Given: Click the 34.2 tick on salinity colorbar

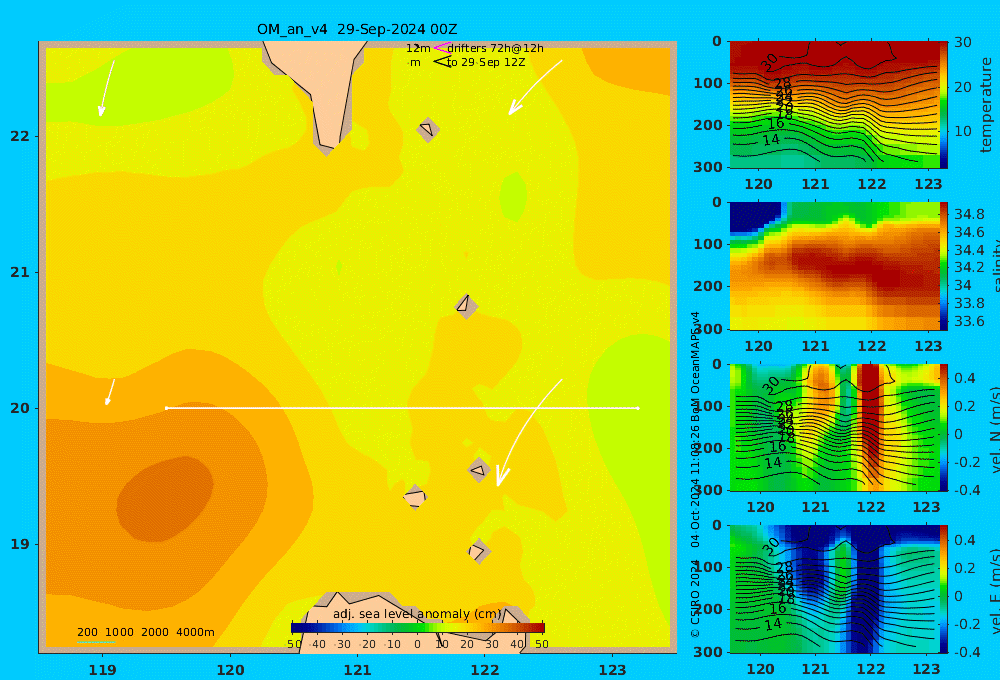Looking at the screenshot, I should point(969,267).
